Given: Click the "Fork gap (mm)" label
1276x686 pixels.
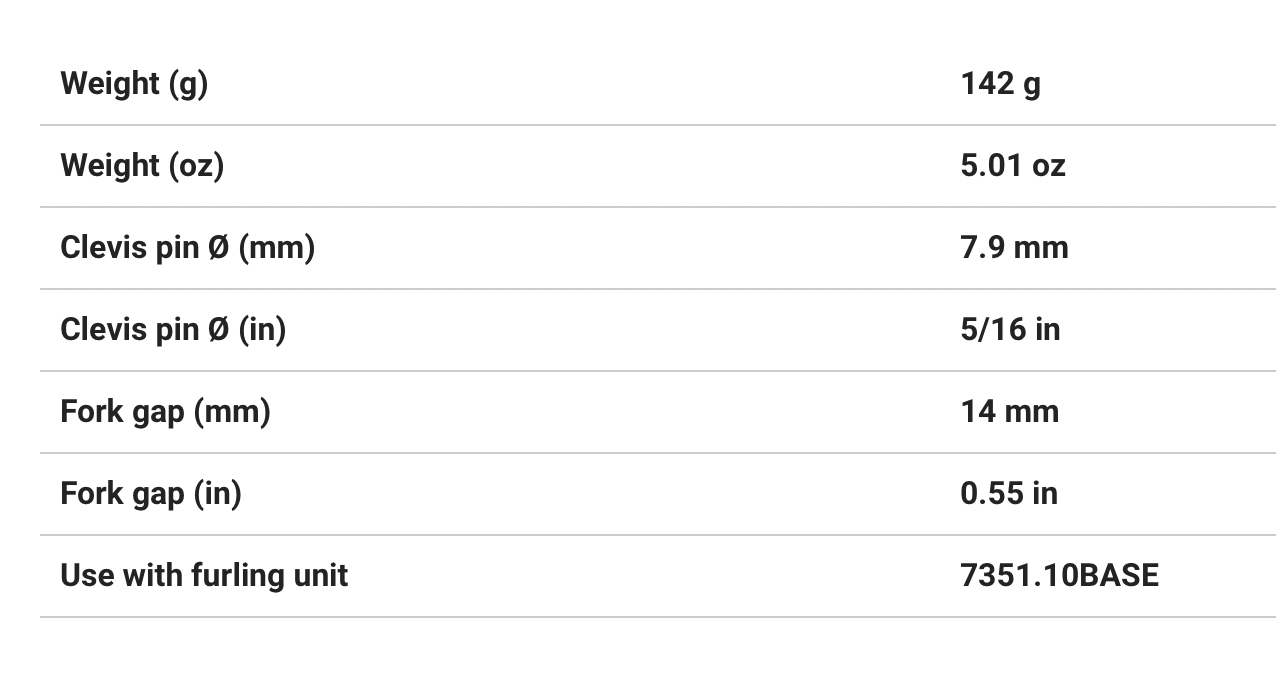Looking at the screenshot, I should (165, 411).
